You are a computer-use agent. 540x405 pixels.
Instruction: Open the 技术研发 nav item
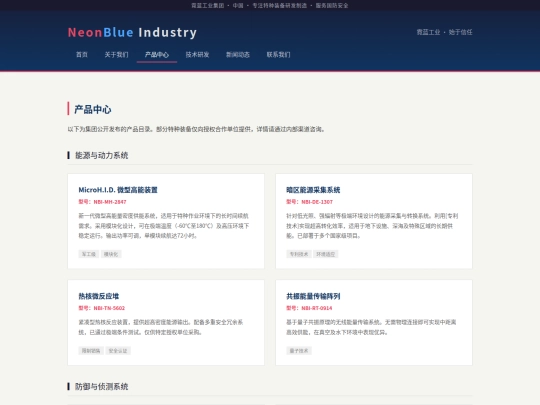(197, 54)
